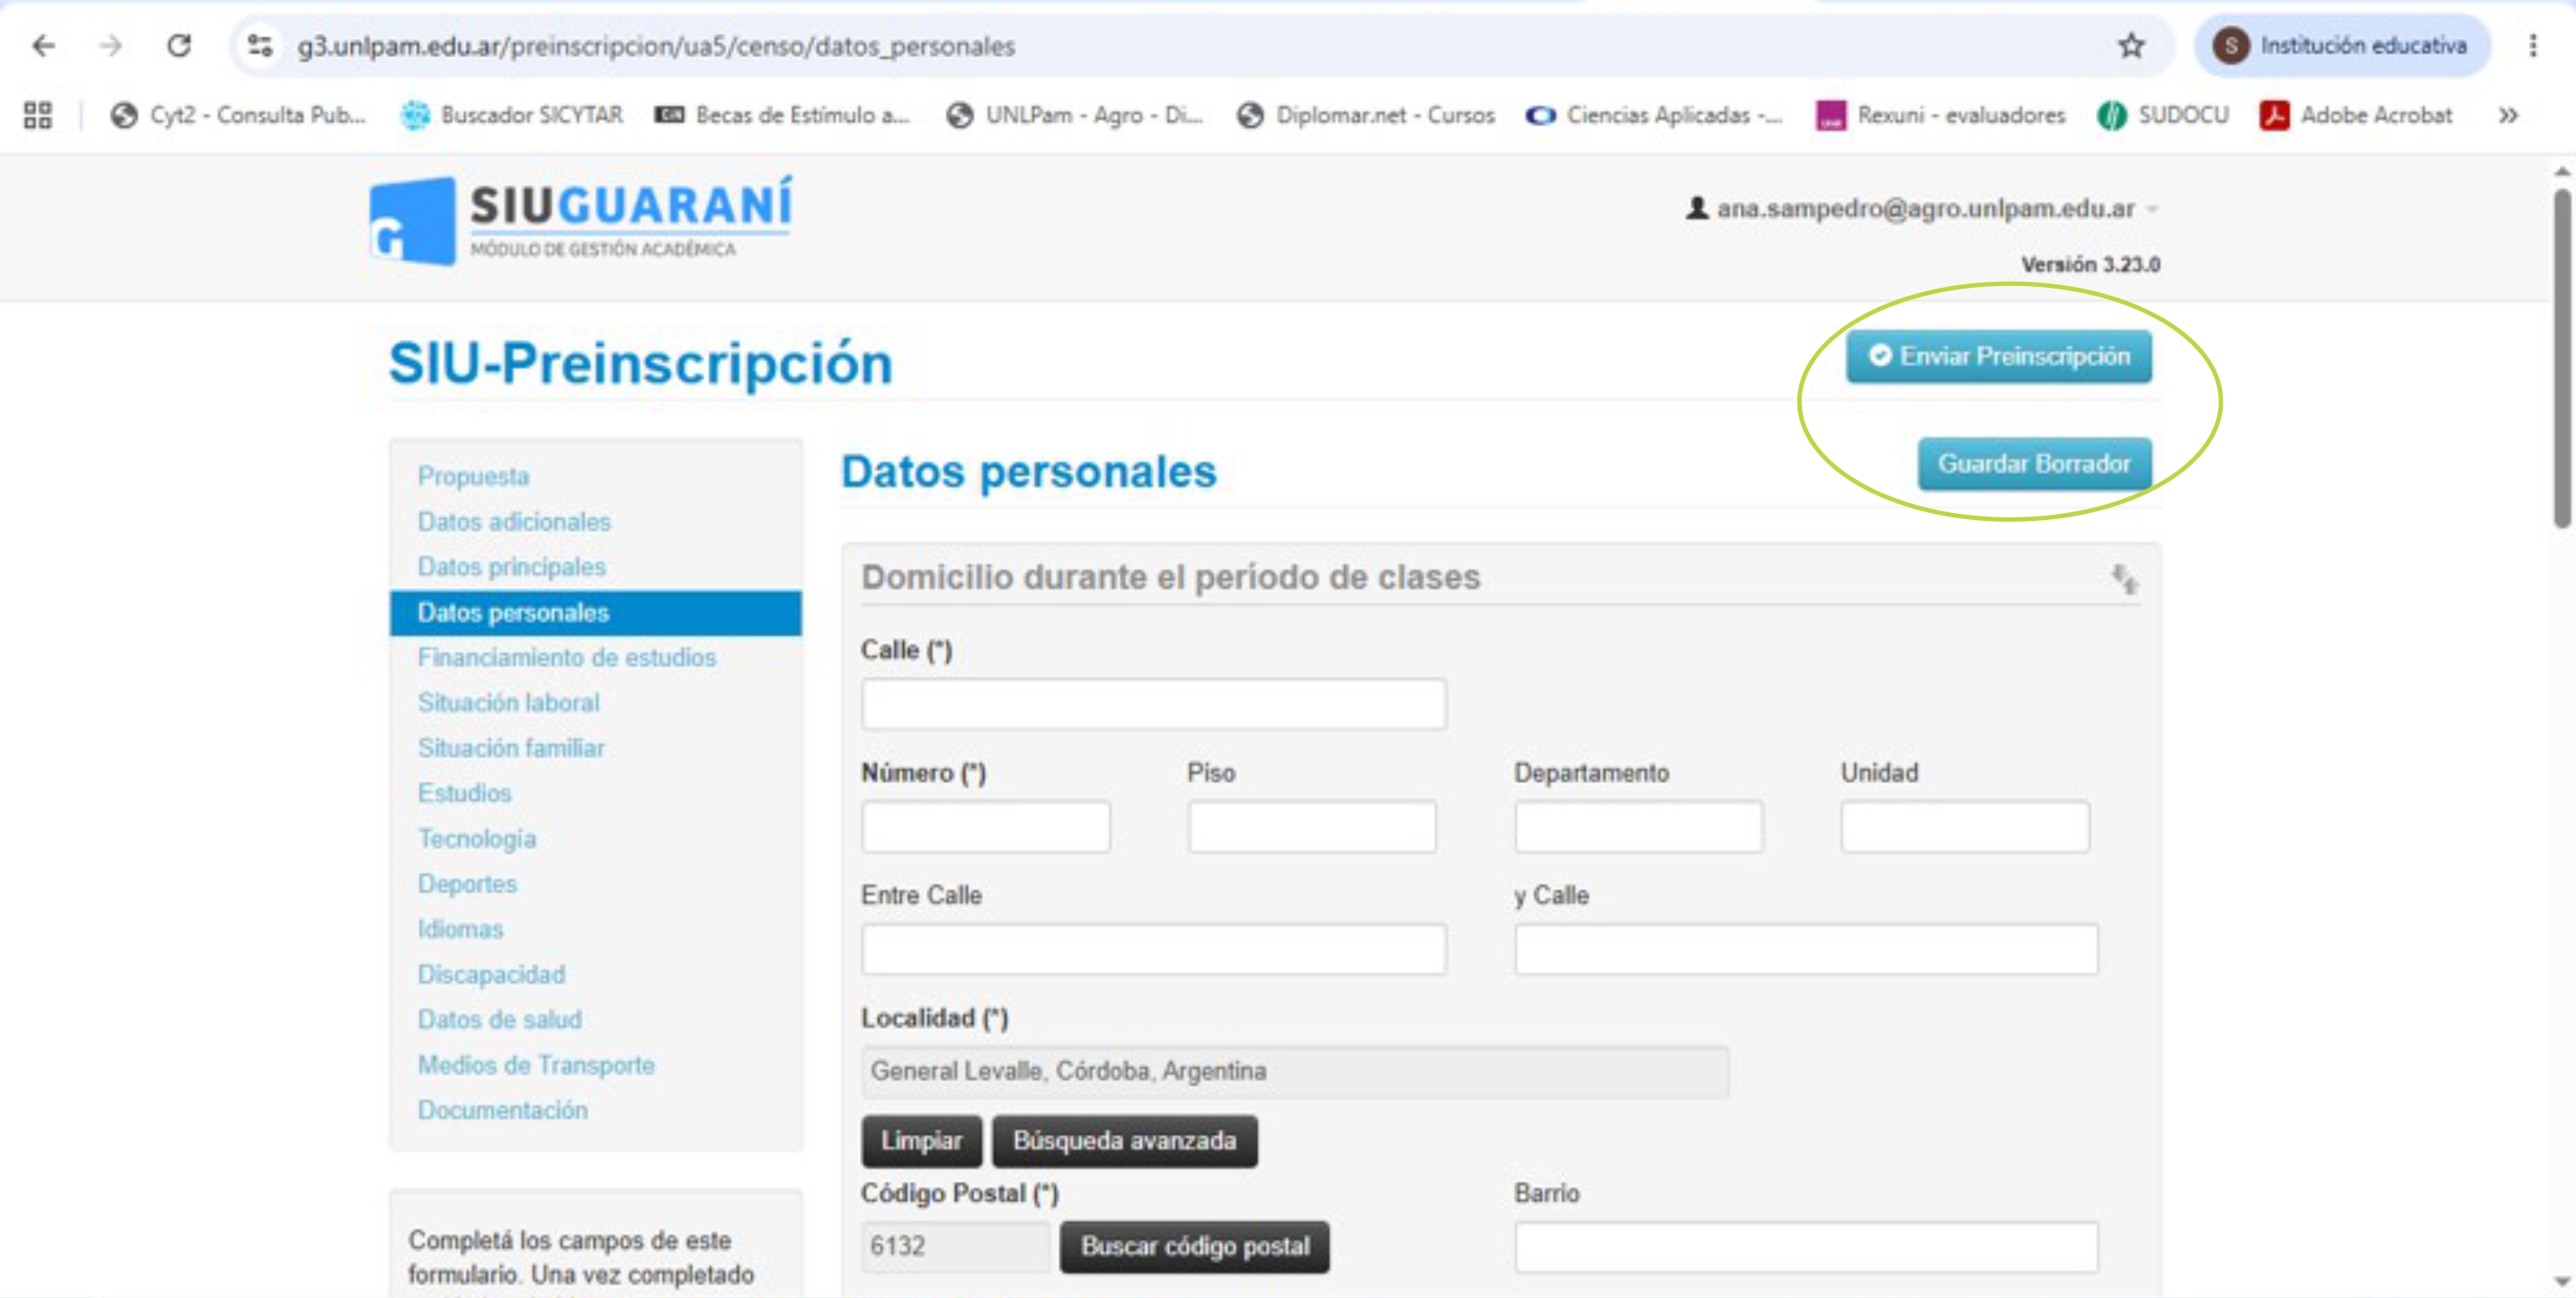The width and height of the screenshot is (2576, 1298).
Task: Click the y Calle input field
Action: [1806, 949]
